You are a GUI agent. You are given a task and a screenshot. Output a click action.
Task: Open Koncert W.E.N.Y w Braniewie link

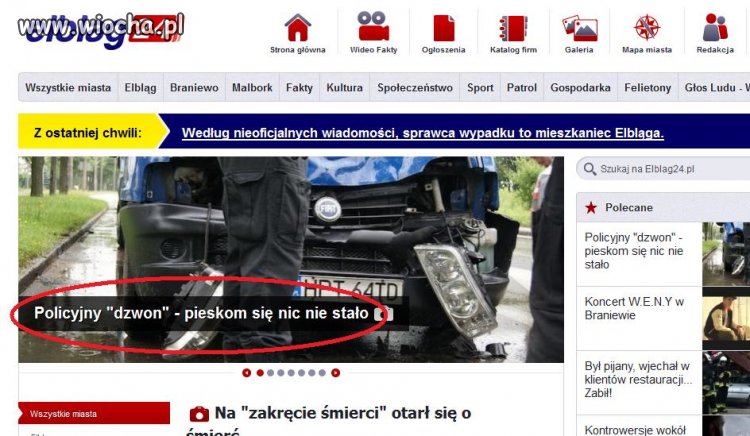(x=634, y=308)
